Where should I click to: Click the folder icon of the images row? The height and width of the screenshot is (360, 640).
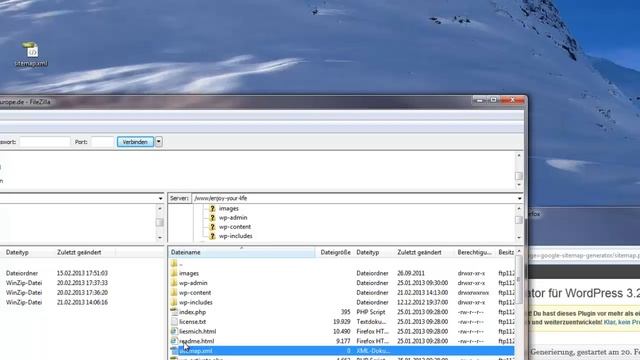[x=174, y=273]
